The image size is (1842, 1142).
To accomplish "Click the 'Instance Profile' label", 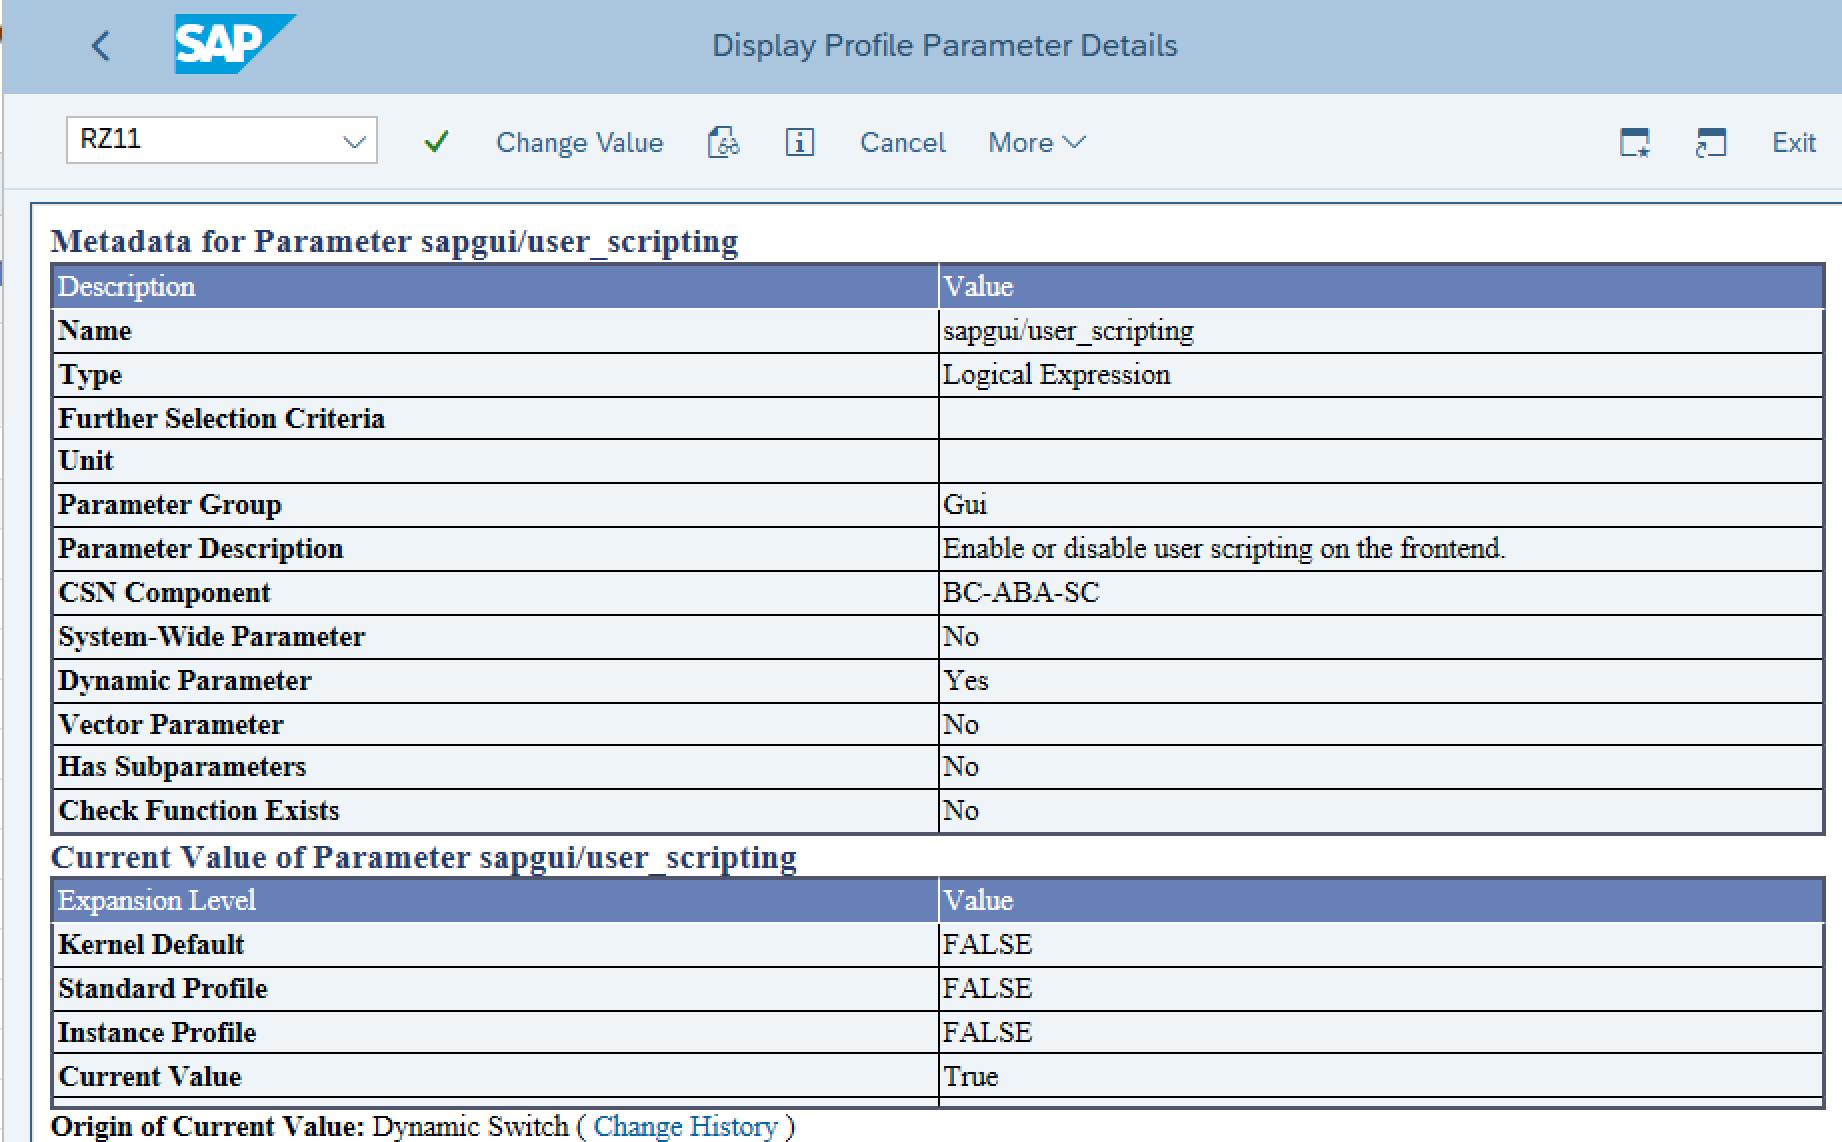I will coord(157,1032).
